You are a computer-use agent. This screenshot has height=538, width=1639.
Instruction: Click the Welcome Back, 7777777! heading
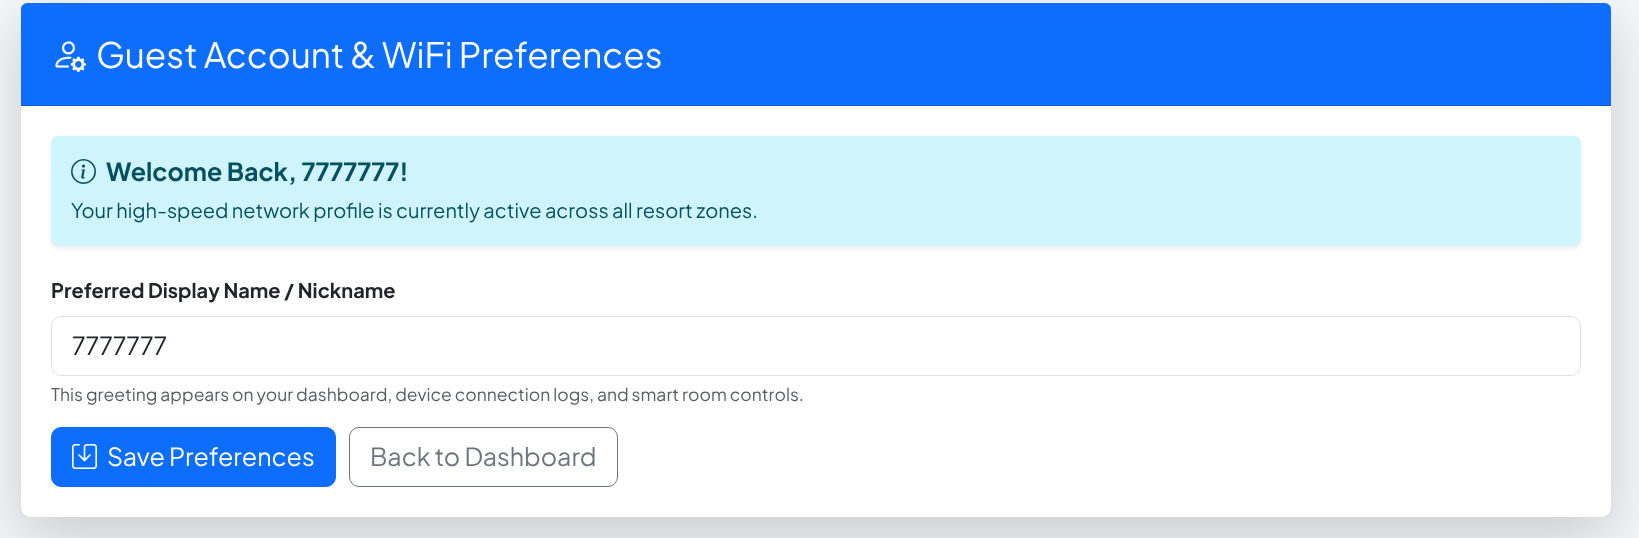click(x=256, y=172)
